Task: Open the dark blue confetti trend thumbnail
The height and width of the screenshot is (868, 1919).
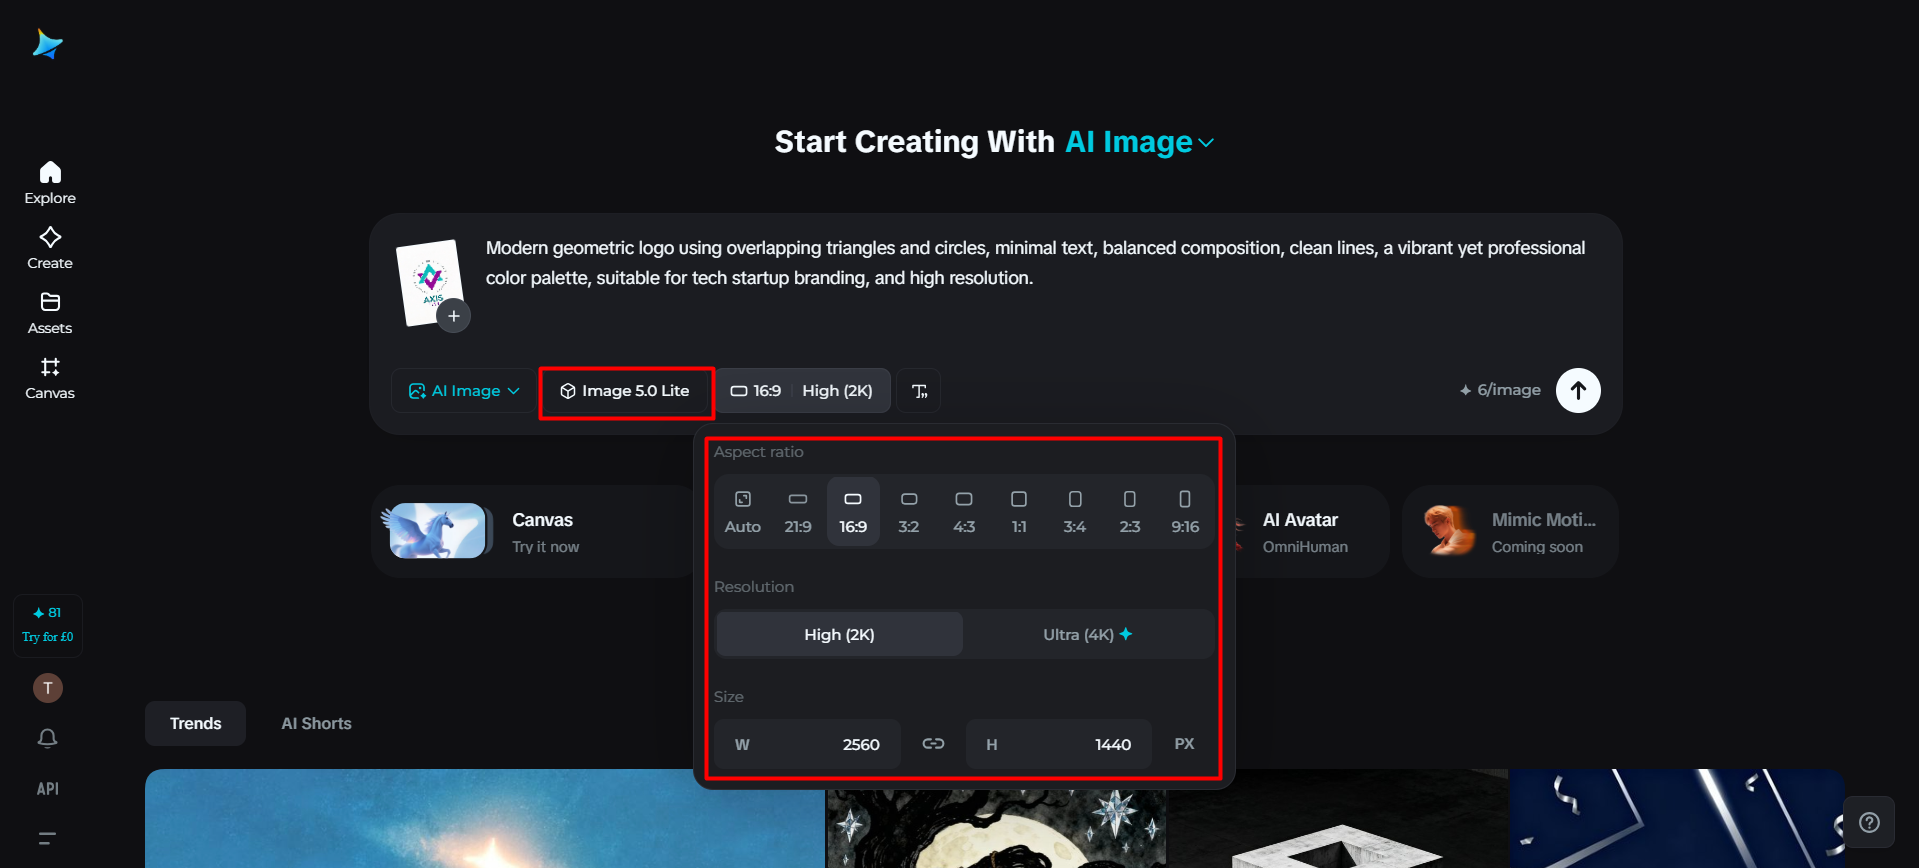Action: (x=1677, y=818)
